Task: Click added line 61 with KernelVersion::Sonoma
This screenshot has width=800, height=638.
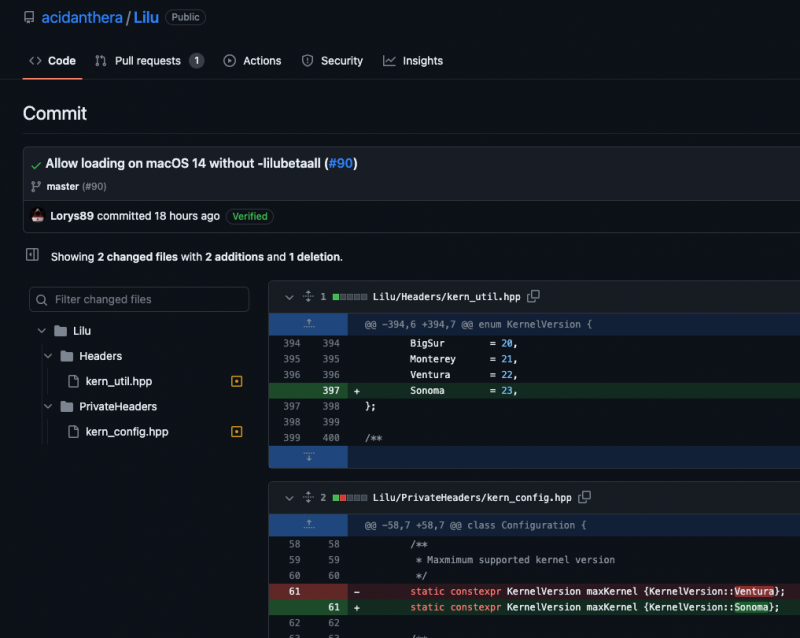Action: click(574, 607)
